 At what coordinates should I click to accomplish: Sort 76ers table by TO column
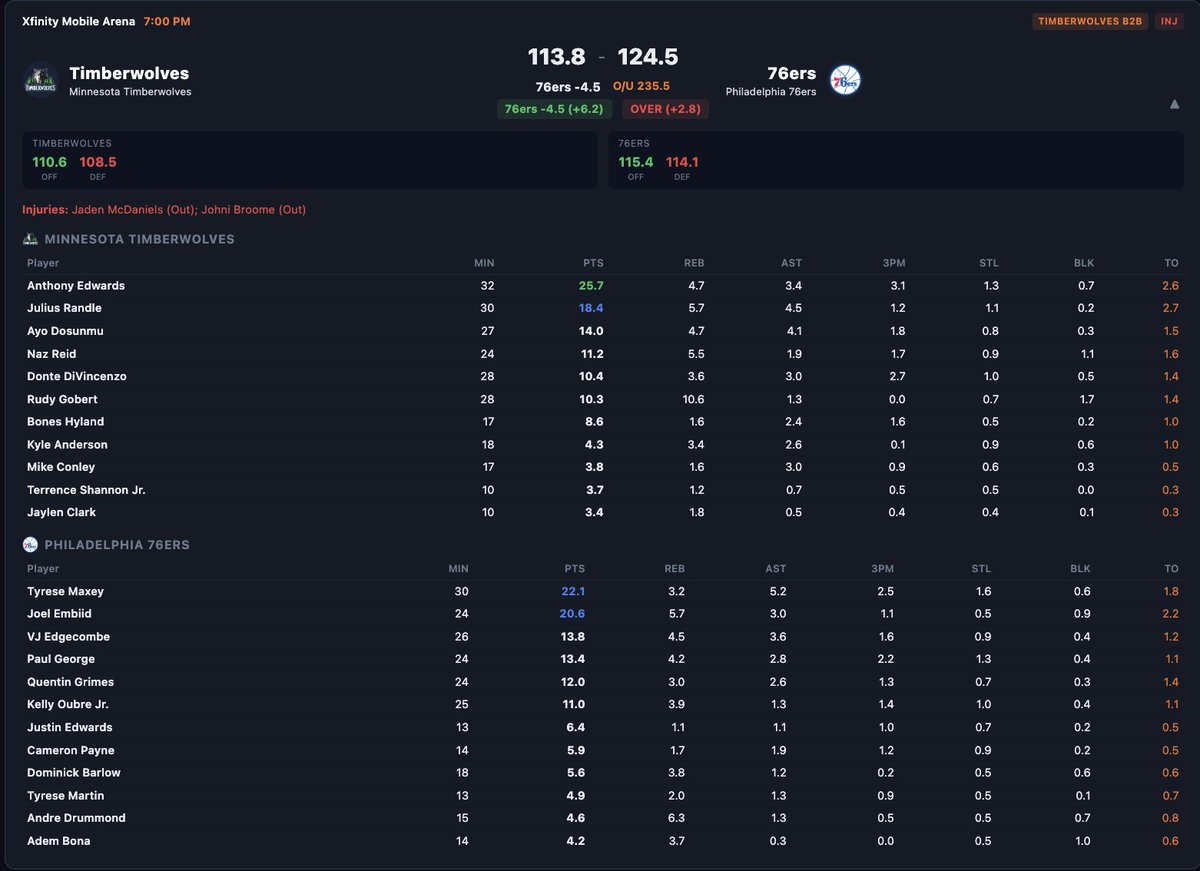1172,569
